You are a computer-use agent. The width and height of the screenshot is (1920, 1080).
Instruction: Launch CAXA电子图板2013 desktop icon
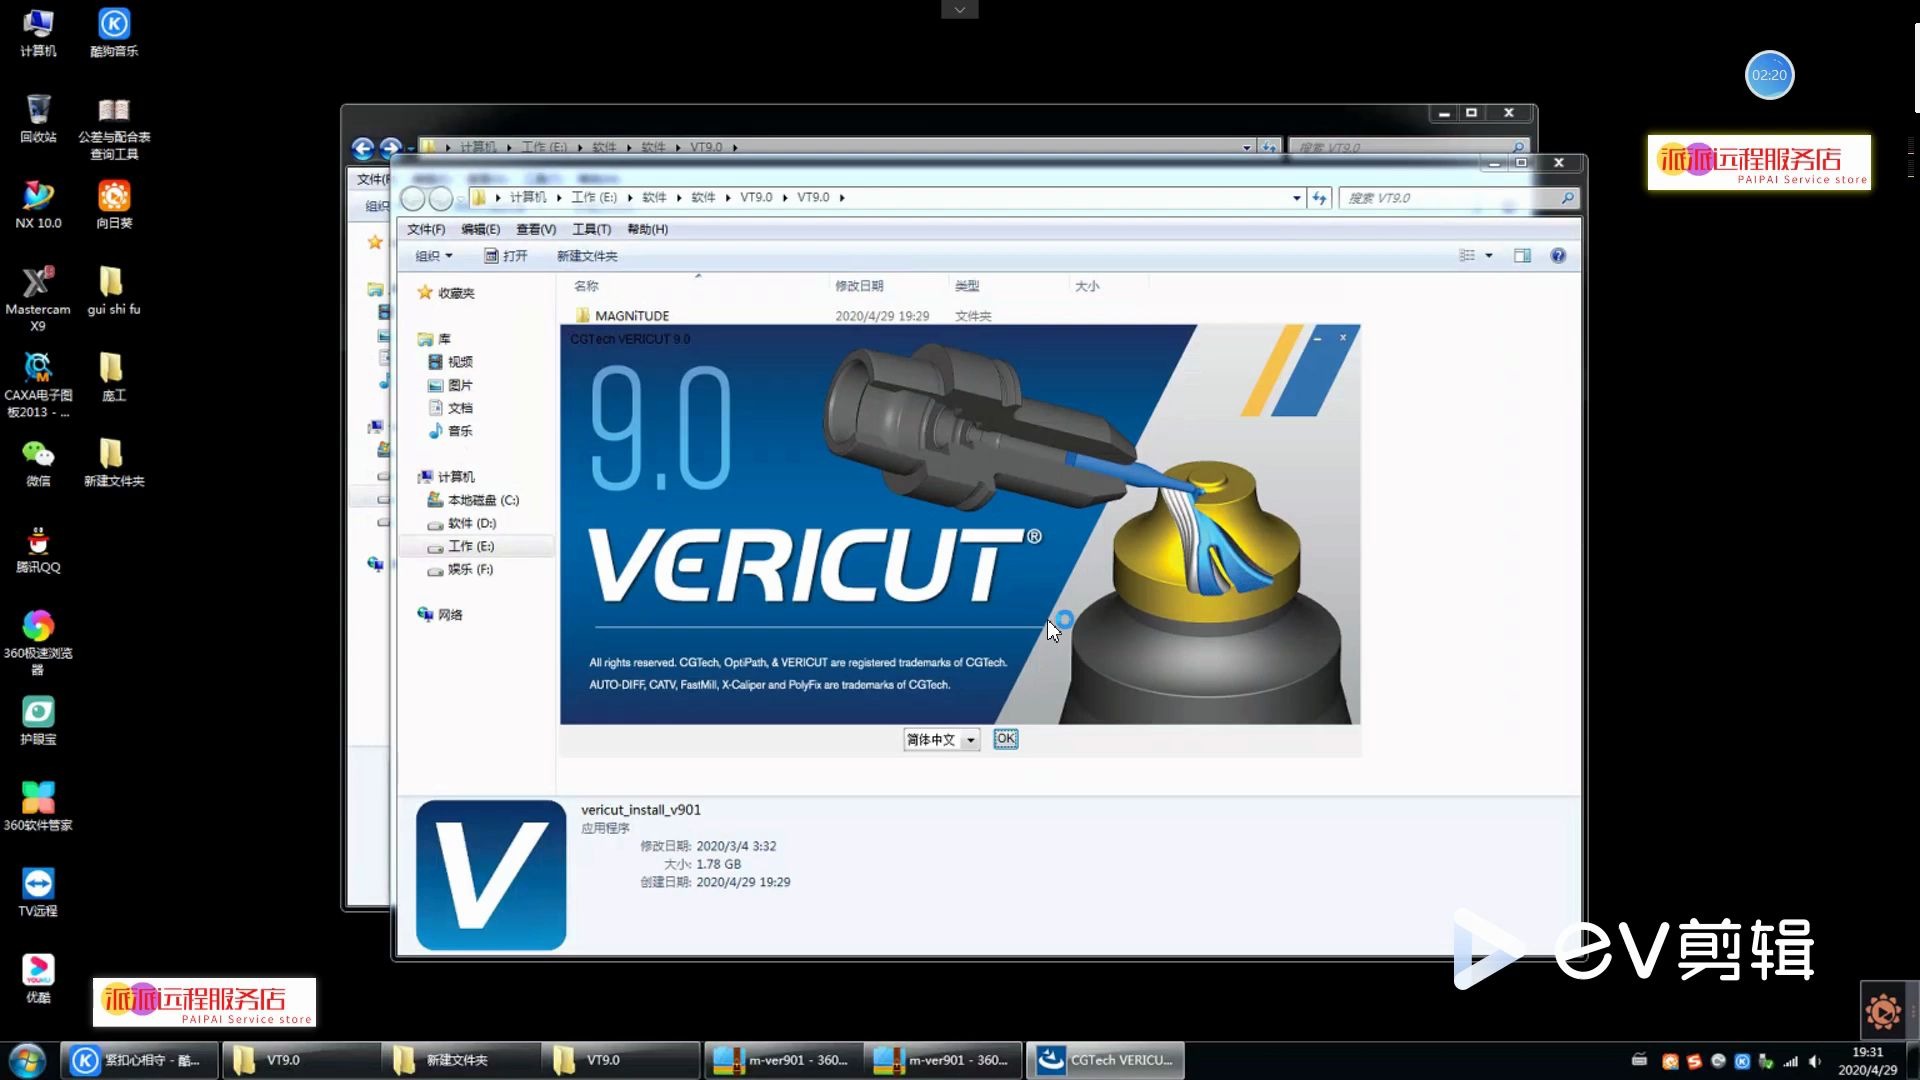click(38, 384)
